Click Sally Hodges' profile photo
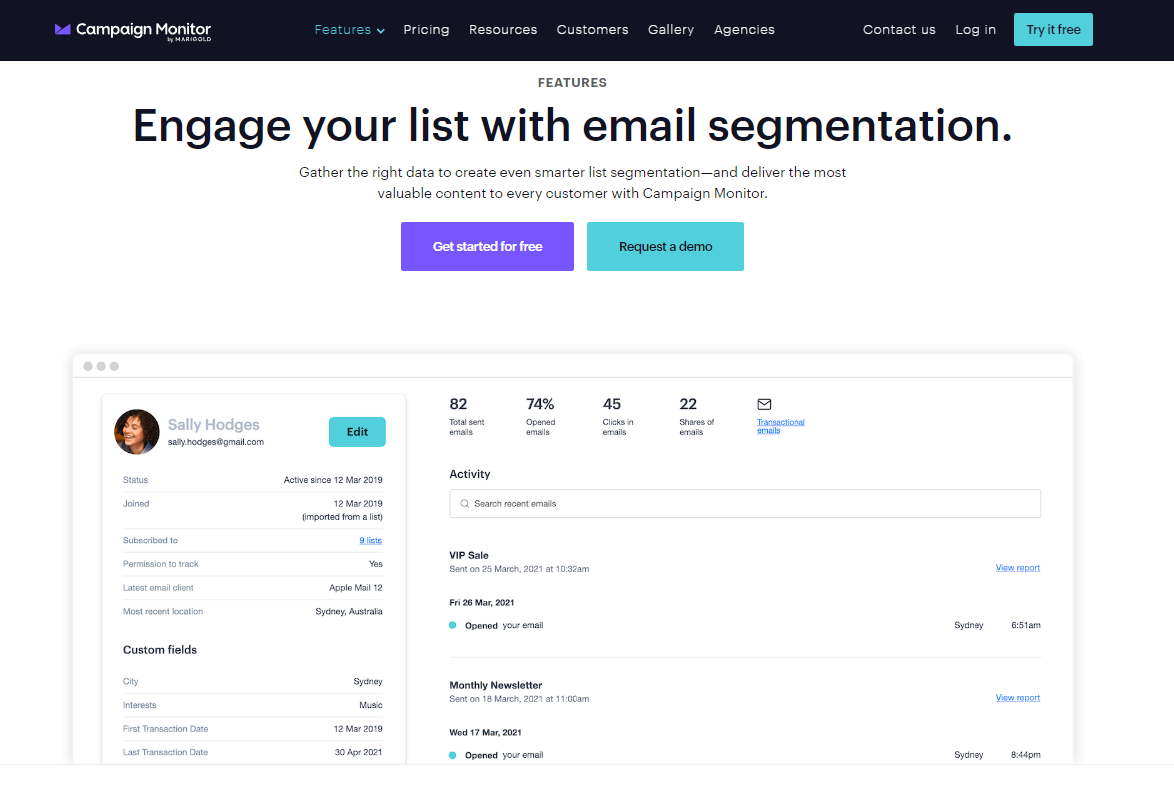1174x790 pixels. (136, 431)
